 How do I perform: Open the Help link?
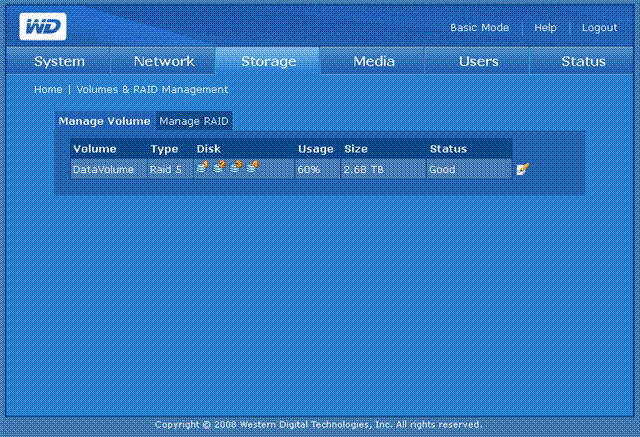[545, 28]
